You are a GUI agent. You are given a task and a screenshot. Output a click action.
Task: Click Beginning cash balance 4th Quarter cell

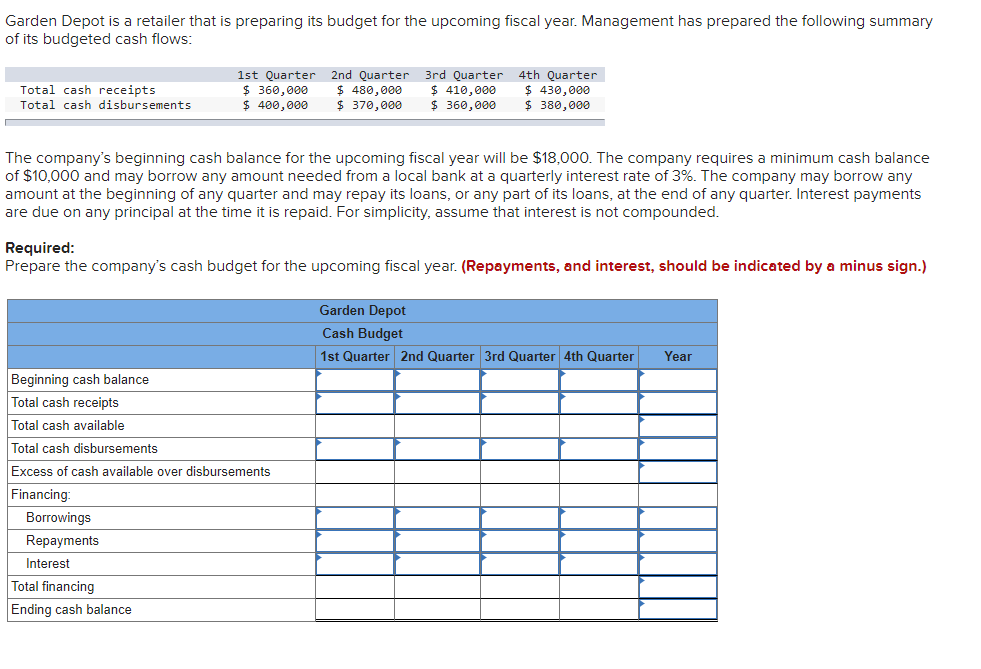click(599, 380)
